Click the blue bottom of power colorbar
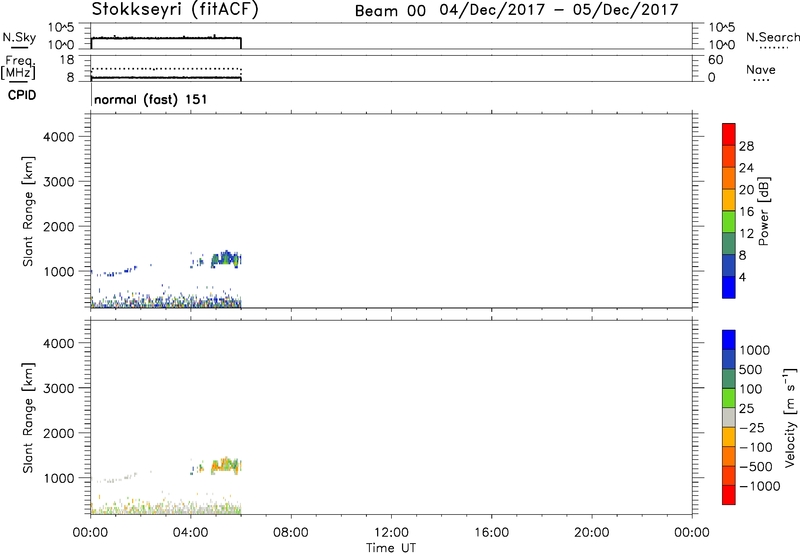The height and width of the screenshot is (554, 800). tap(729, 287)
